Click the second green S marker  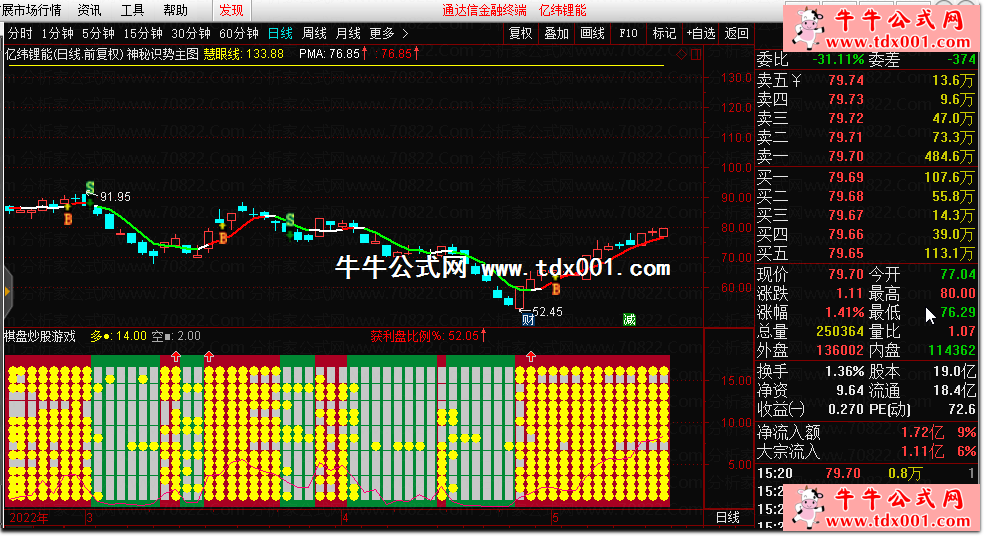[290, 220]
